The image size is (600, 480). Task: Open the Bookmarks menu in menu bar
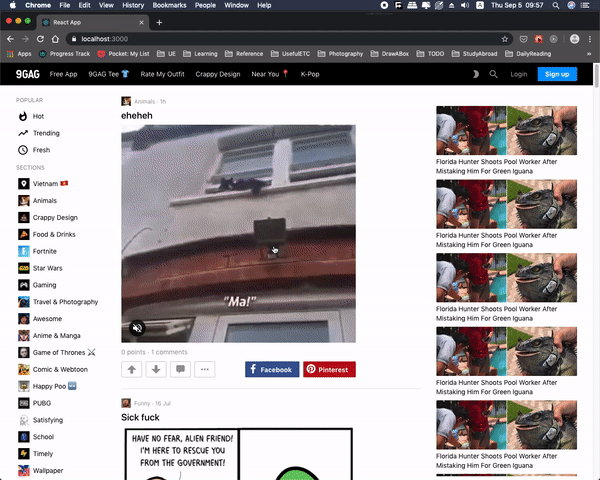click(x=169, y=5)
